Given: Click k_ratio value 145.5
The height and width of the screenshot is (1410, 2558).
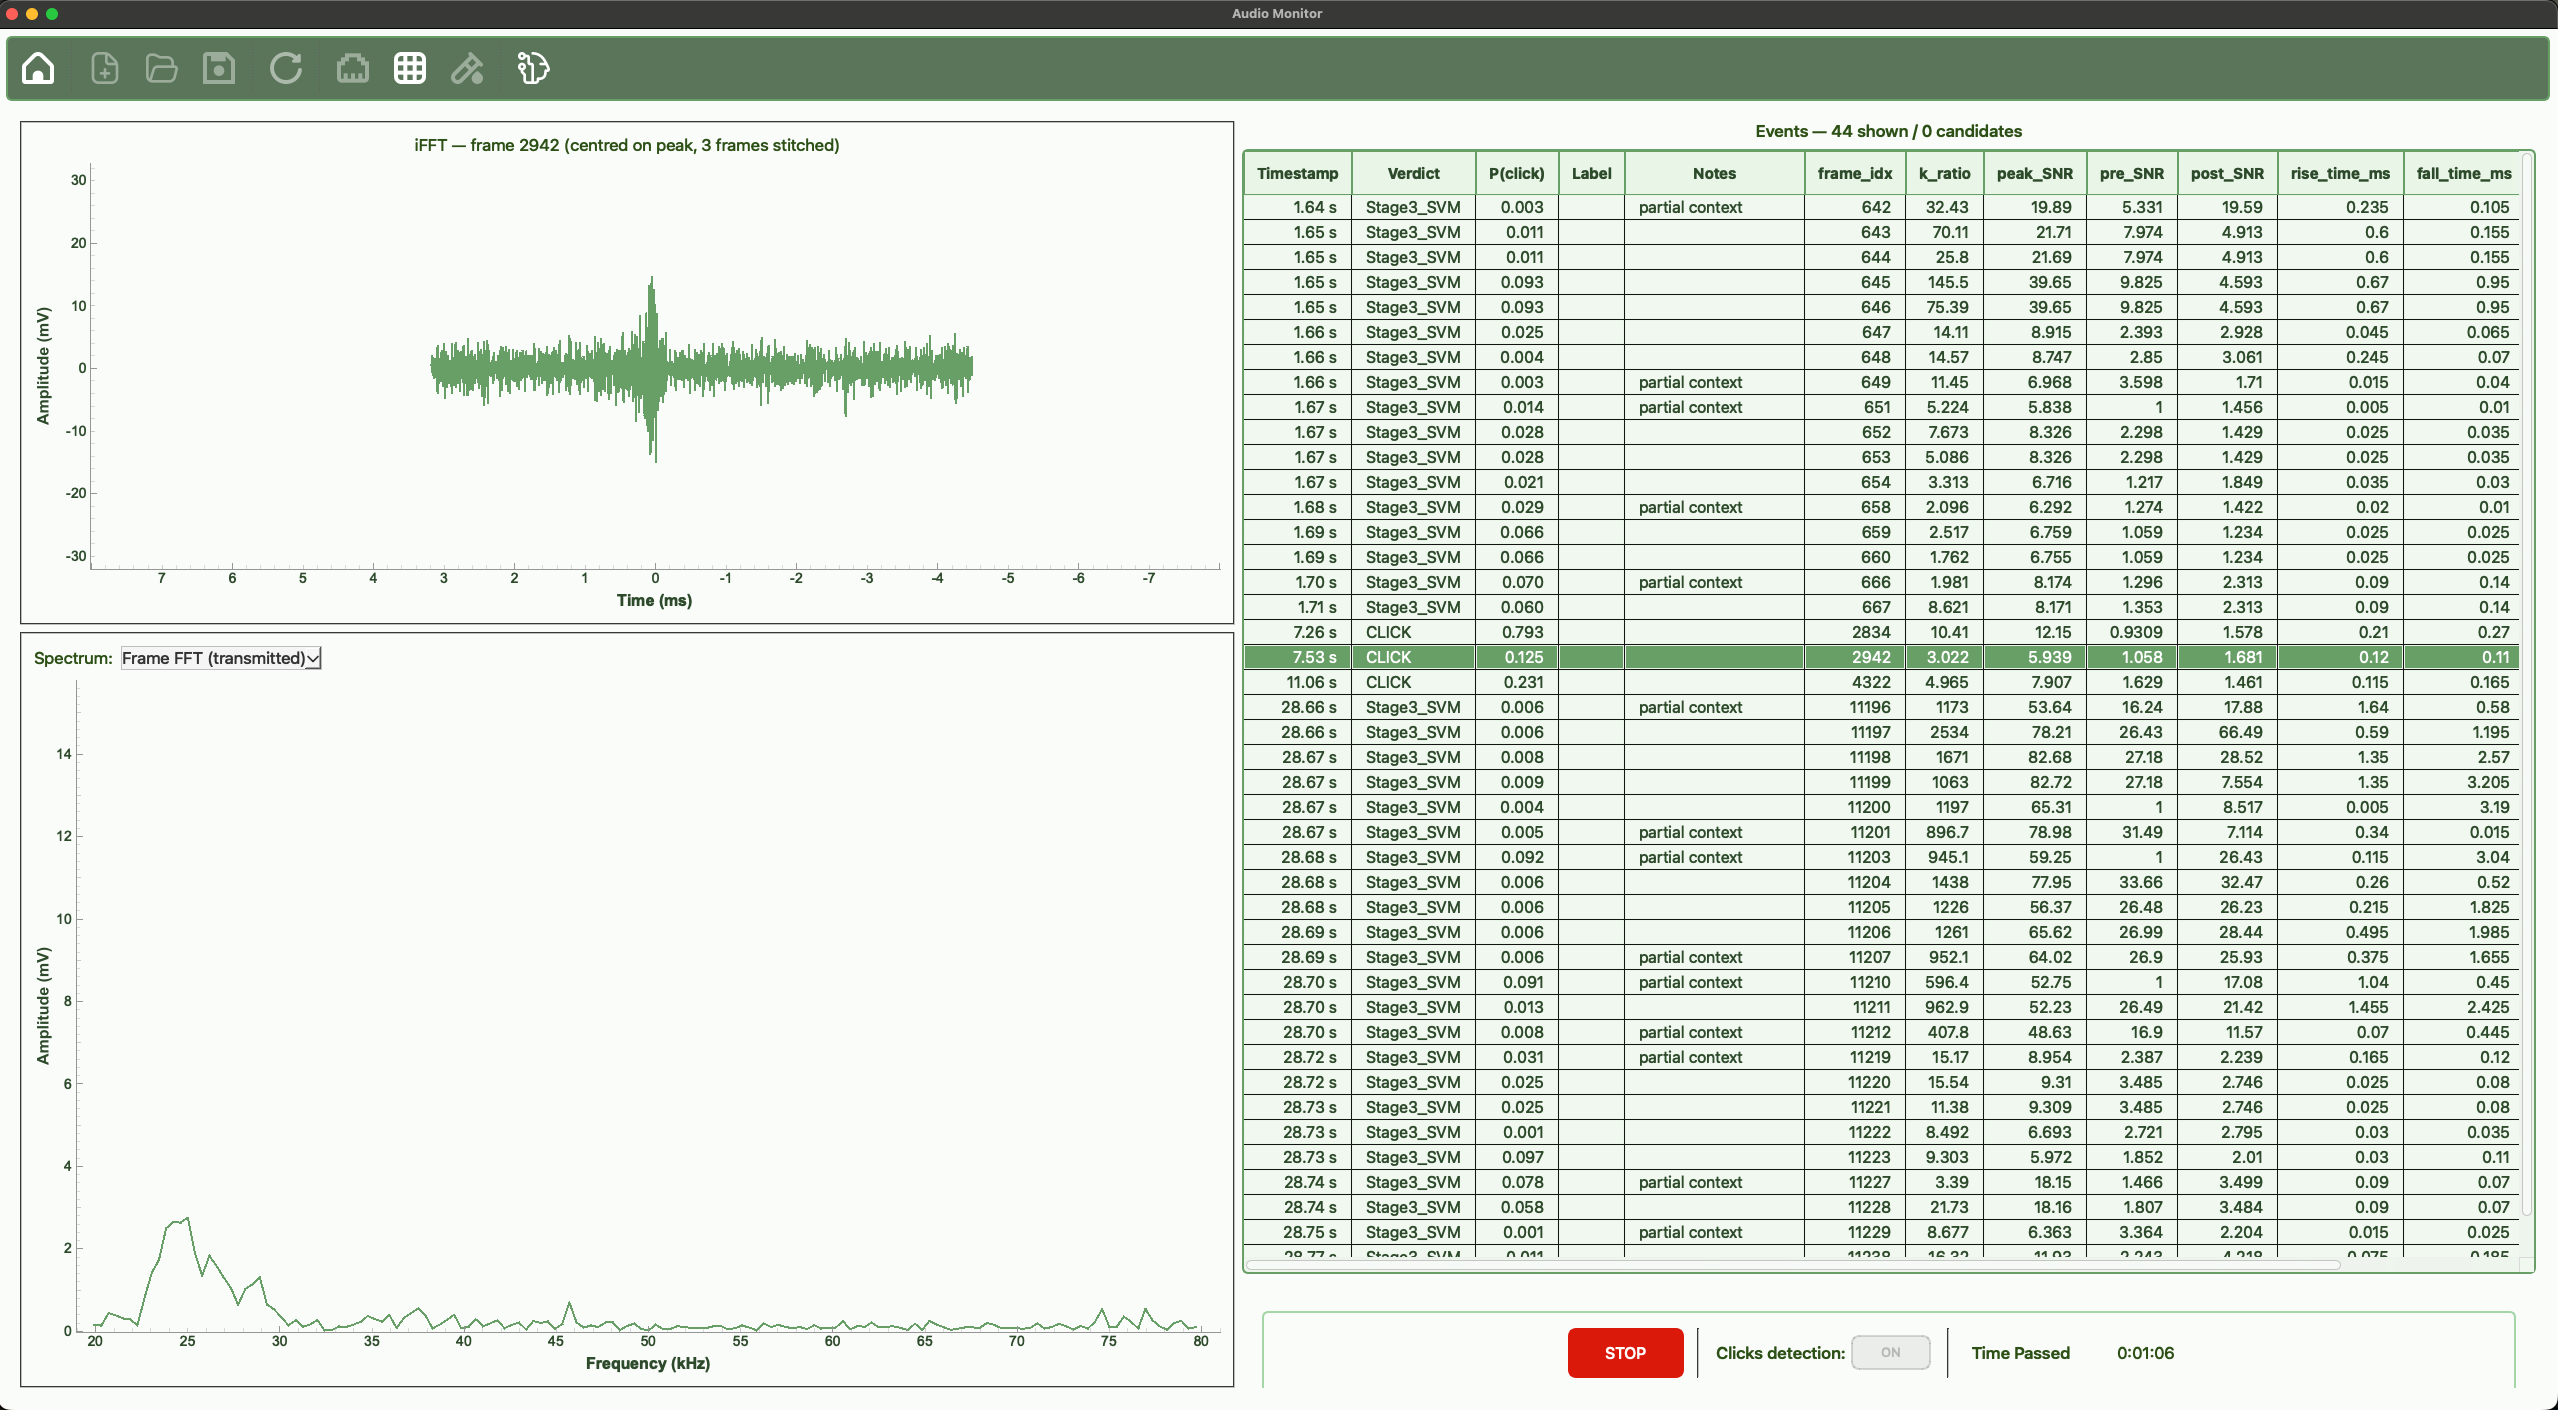Looking at the screenshot, I should pos(1945,282).
